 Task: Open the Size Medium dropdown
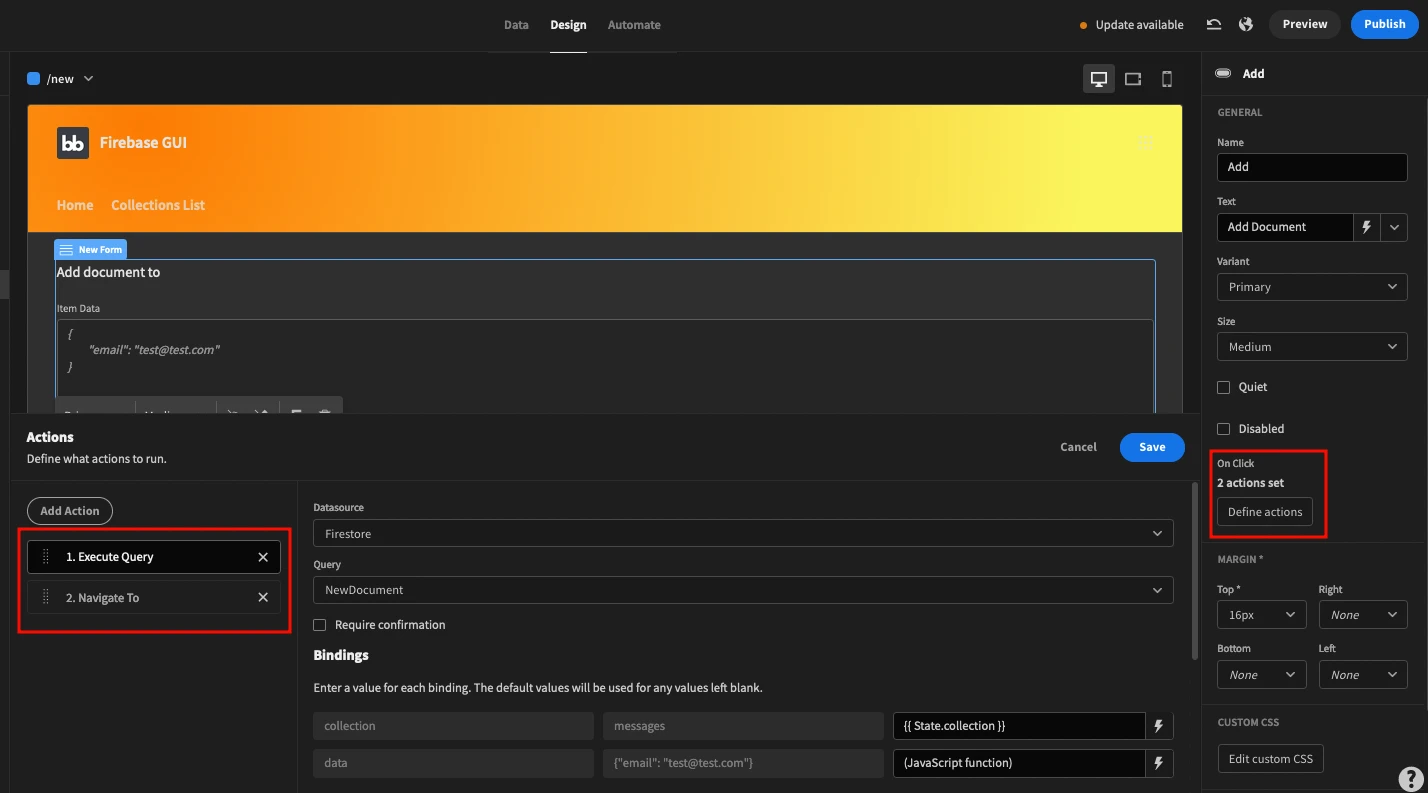1312,347
